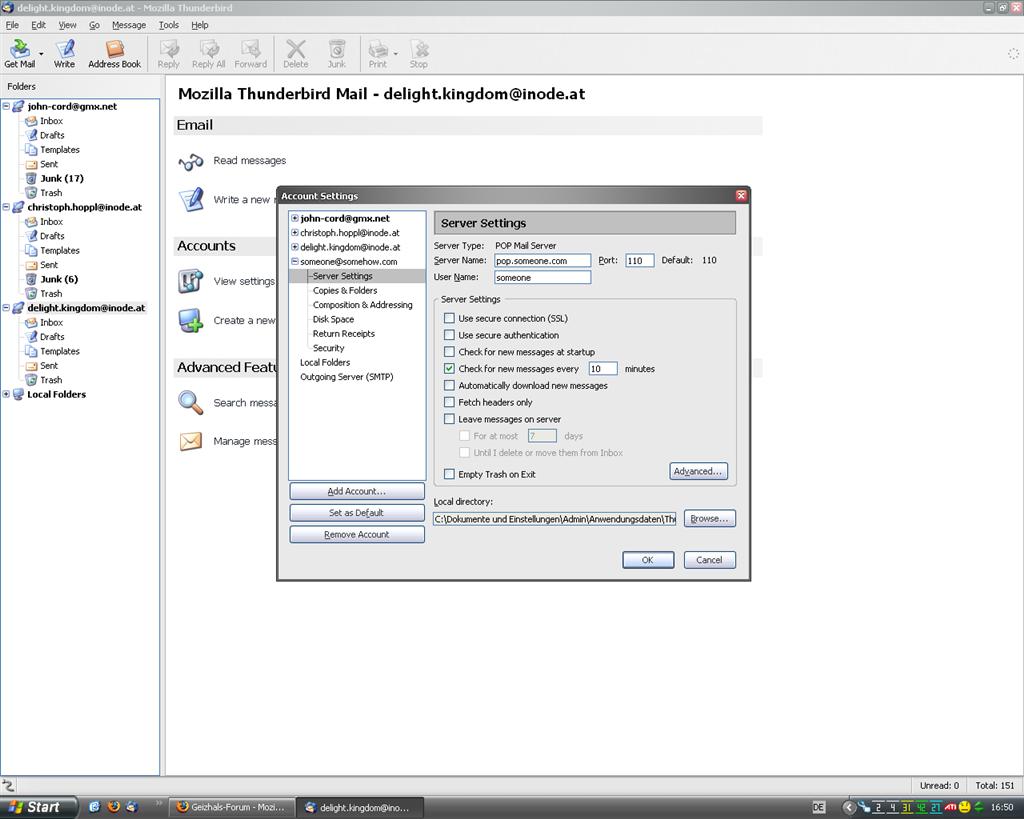Open the Message menu
1024x819 pixels.
point(129,25)
